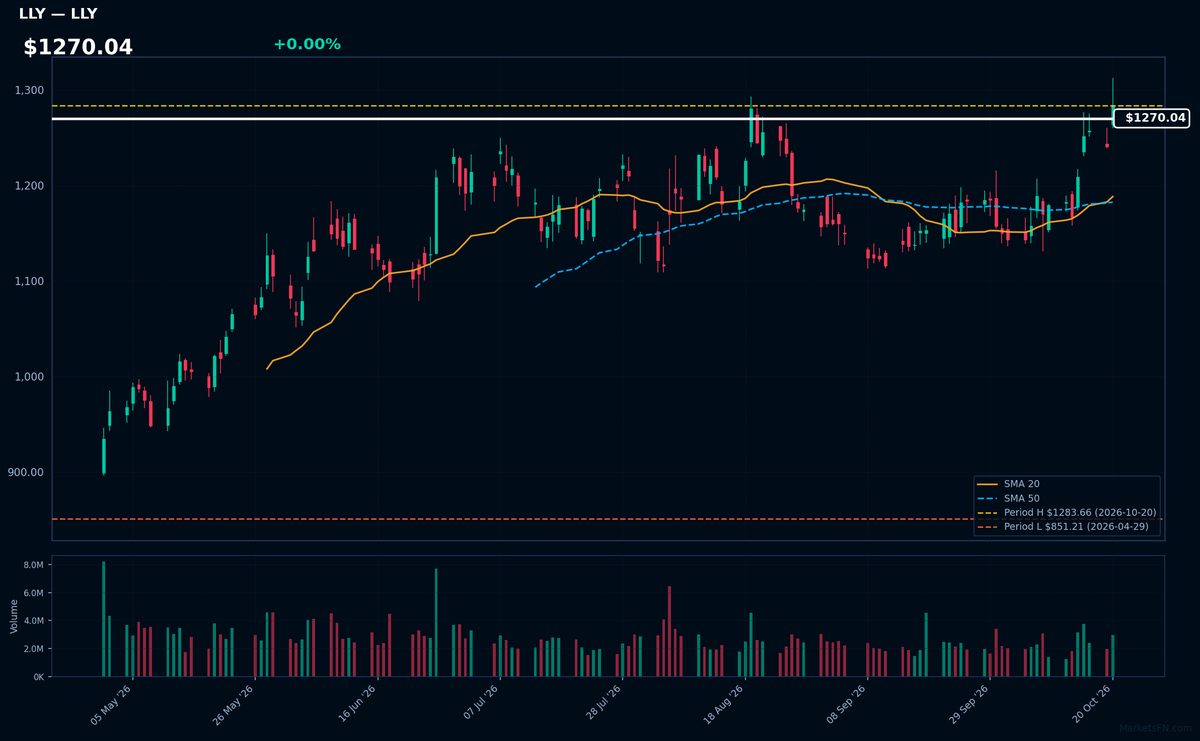Click the 1,100 price axis label
Image resolution: width=1200 pixels, height=741 pixels.
coord(30,281)
